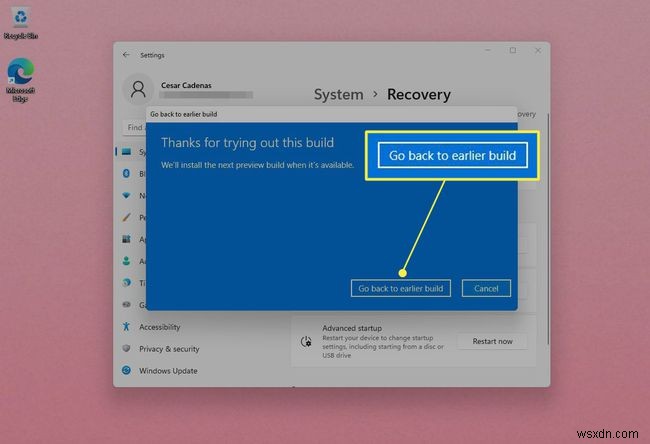Image resolution: width=650 pixels, height=444 pixels.
Task: Close the Settings window
Action: click(538, 51)
